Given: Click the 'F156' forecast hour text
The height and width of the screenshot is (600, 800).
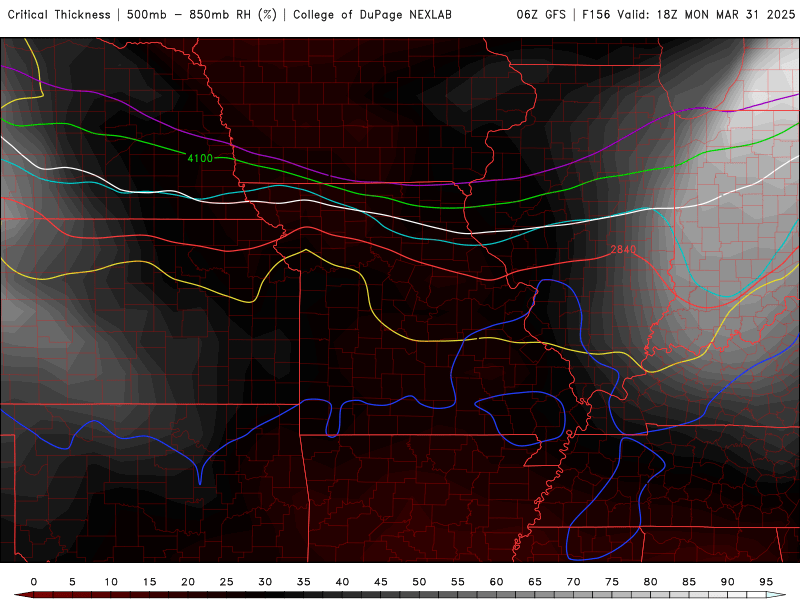Looking at the screenshot, I should tap(596, 15).
